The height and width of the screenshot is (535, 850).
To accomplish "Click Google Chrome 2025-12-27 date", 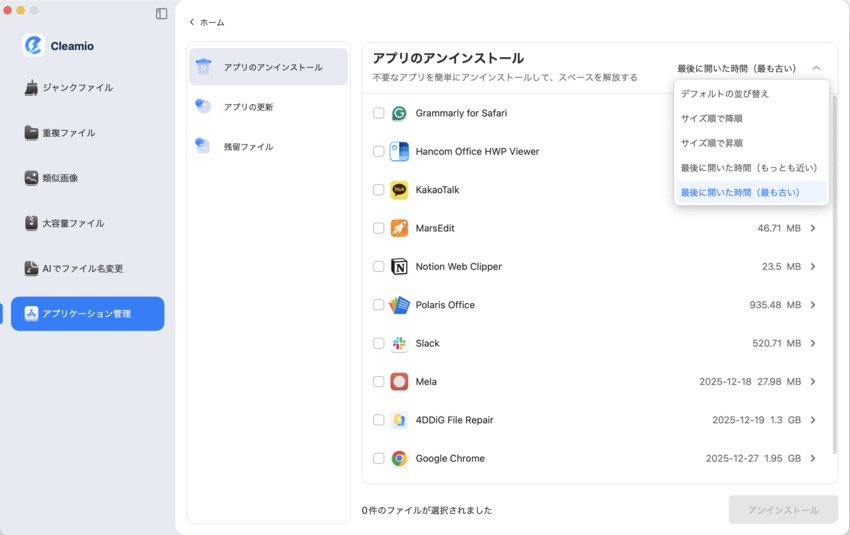I will [732, 459].
